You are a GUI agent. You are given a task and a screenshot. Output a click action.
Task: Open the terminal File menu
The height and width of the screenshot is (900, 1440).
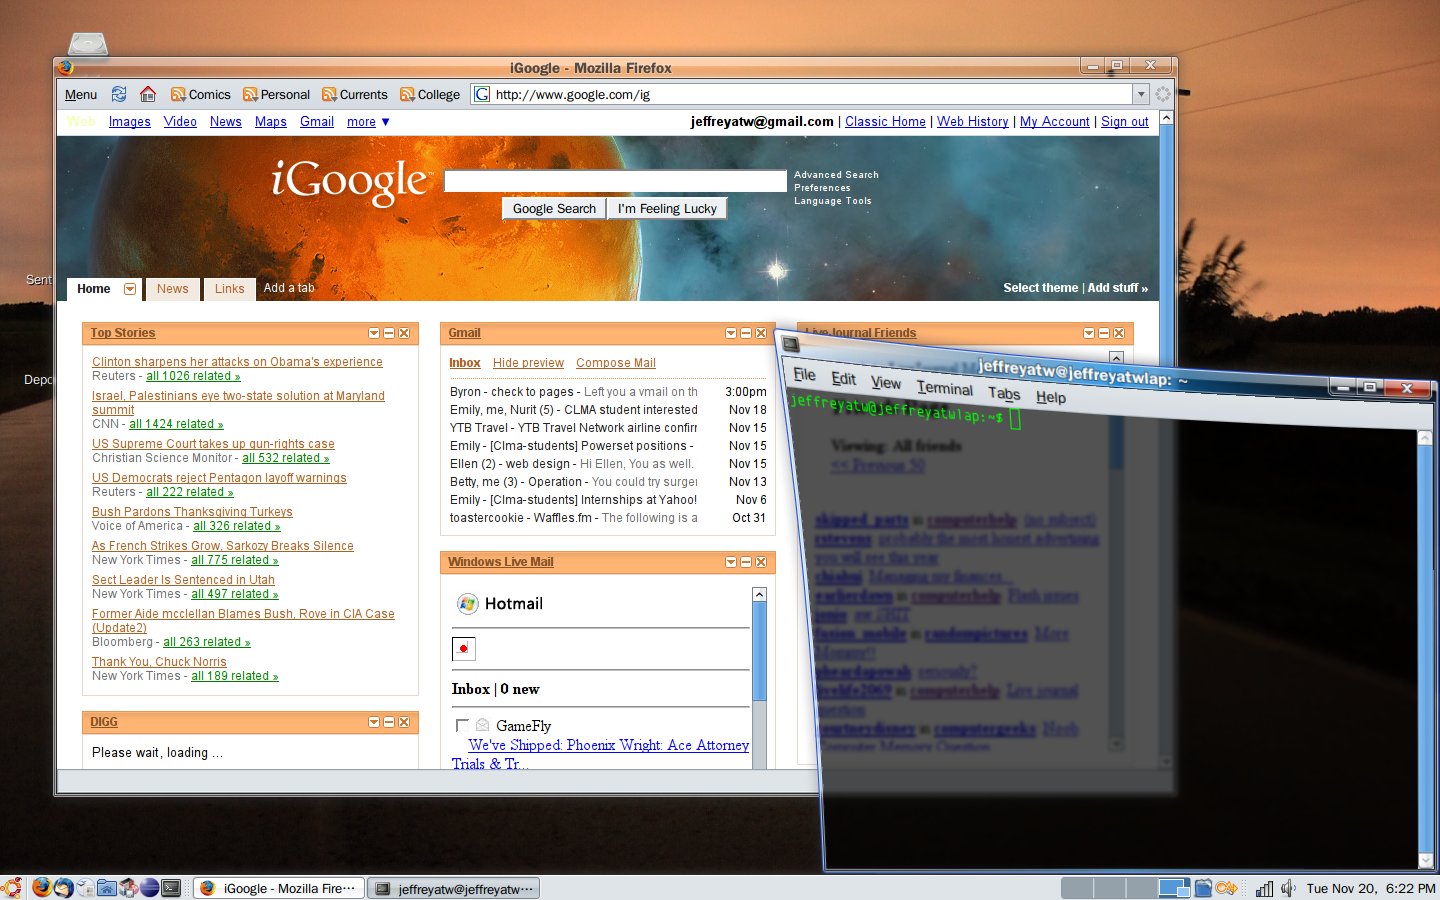[805, 375]
